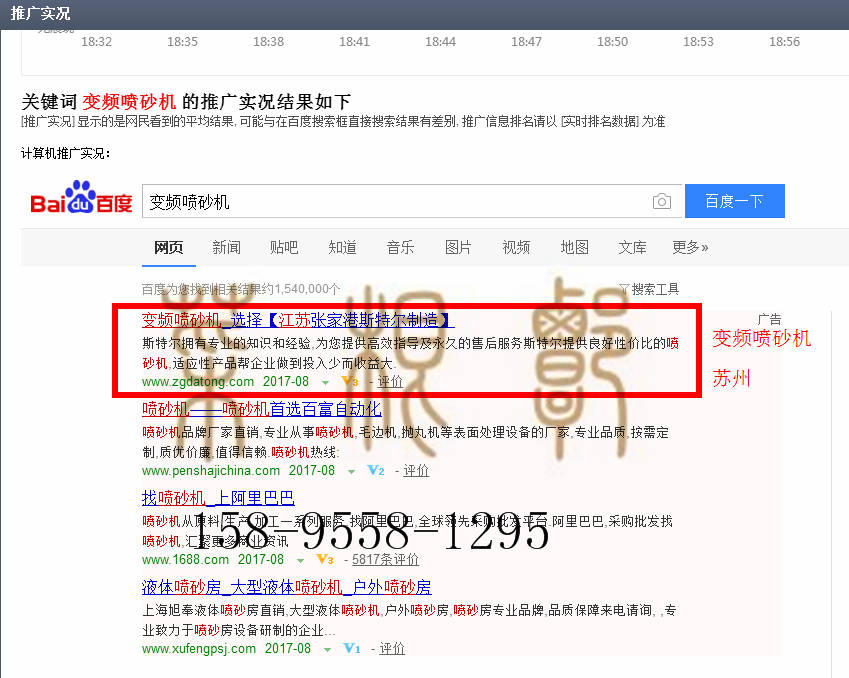Open the 搜索工具 filter icon
Viewport: 849px width, 678px height.
pyautogui.click(x=624, y=289)
